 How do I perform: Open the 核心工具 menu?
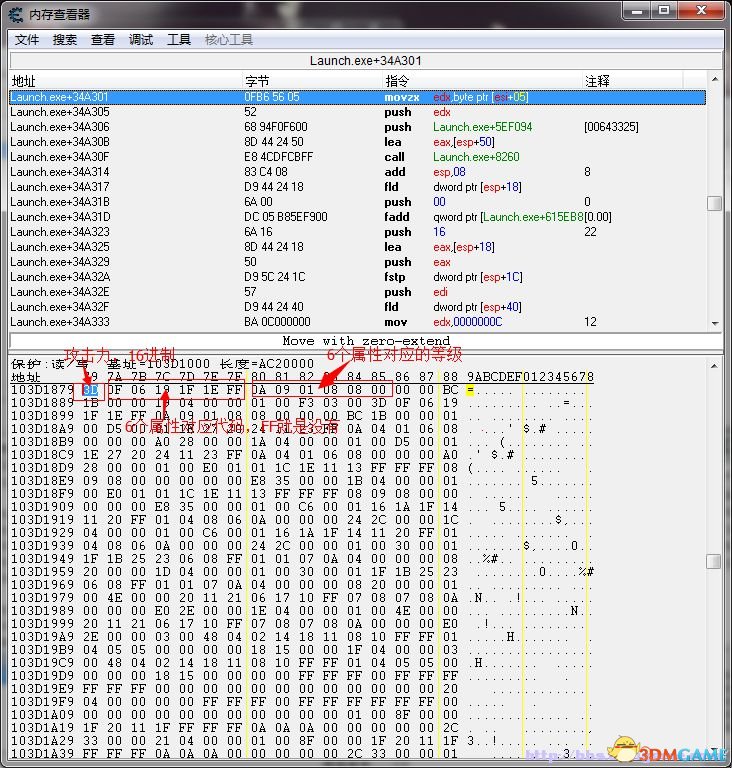pos(229,40)
